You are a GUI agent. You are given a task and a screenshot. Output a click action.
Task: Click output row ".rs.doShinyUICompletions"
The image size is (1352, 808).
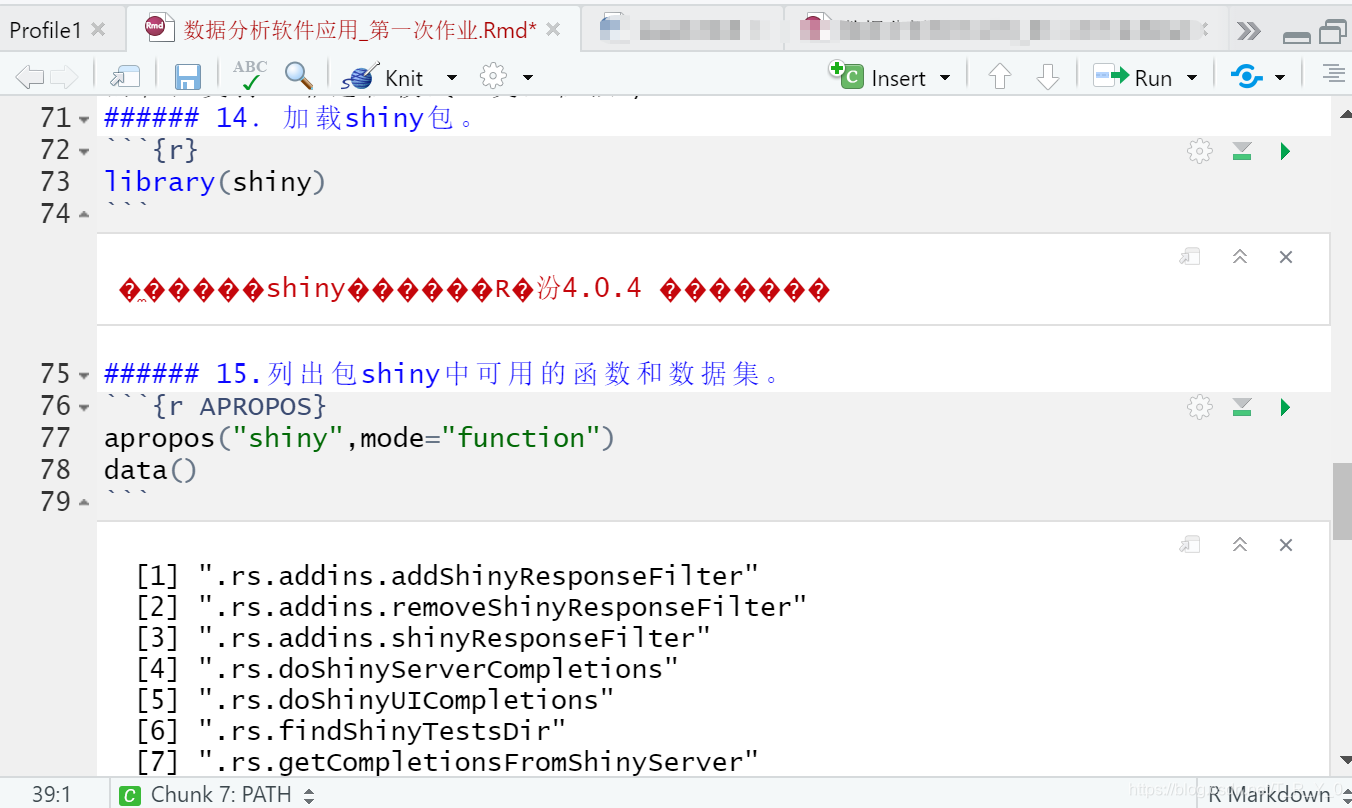click(375, 700)
